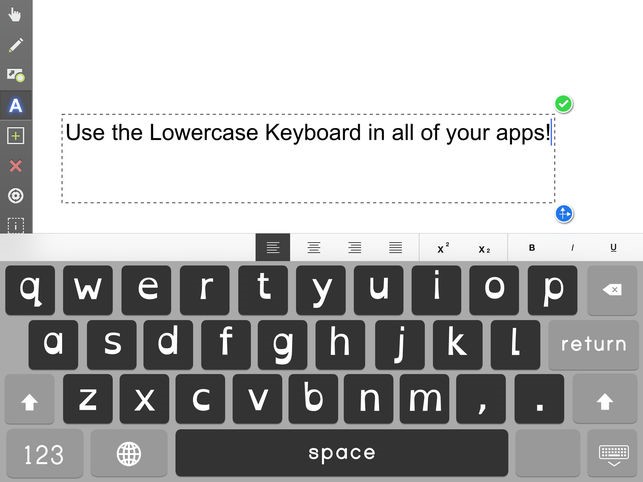Select the text tool A

tap(16, 105)
